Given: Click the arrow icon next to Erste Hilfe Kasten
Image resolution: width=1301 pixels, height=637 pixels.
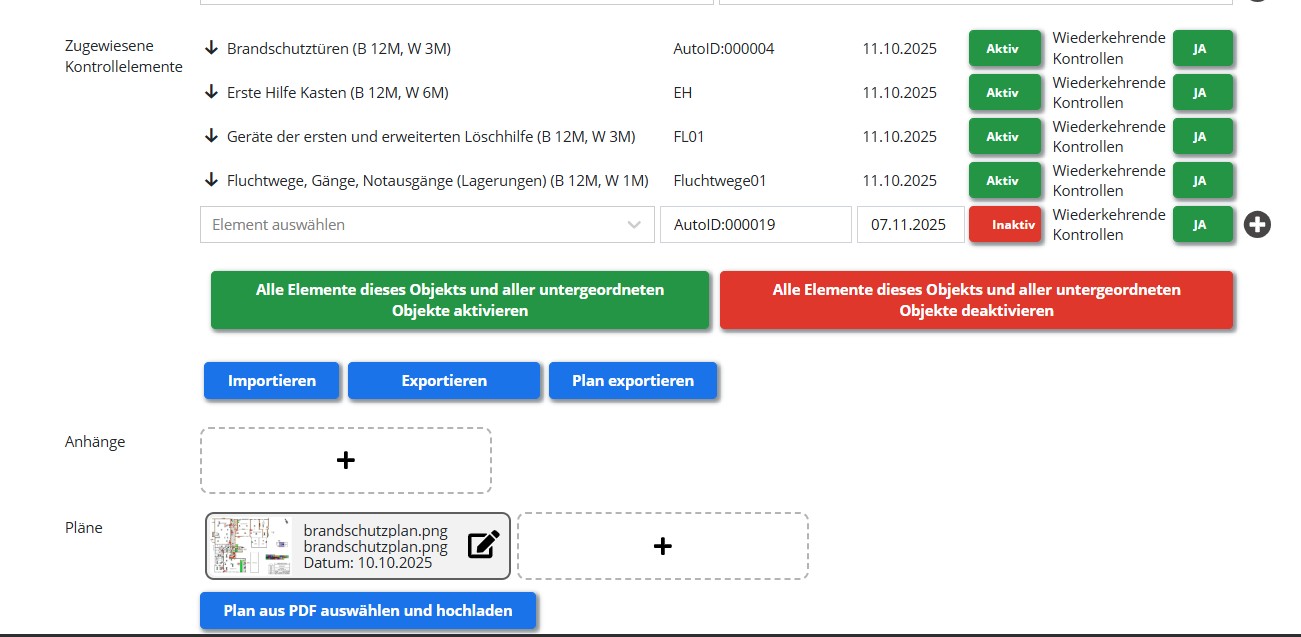Looking at the screenshot, I should [211, 92].
